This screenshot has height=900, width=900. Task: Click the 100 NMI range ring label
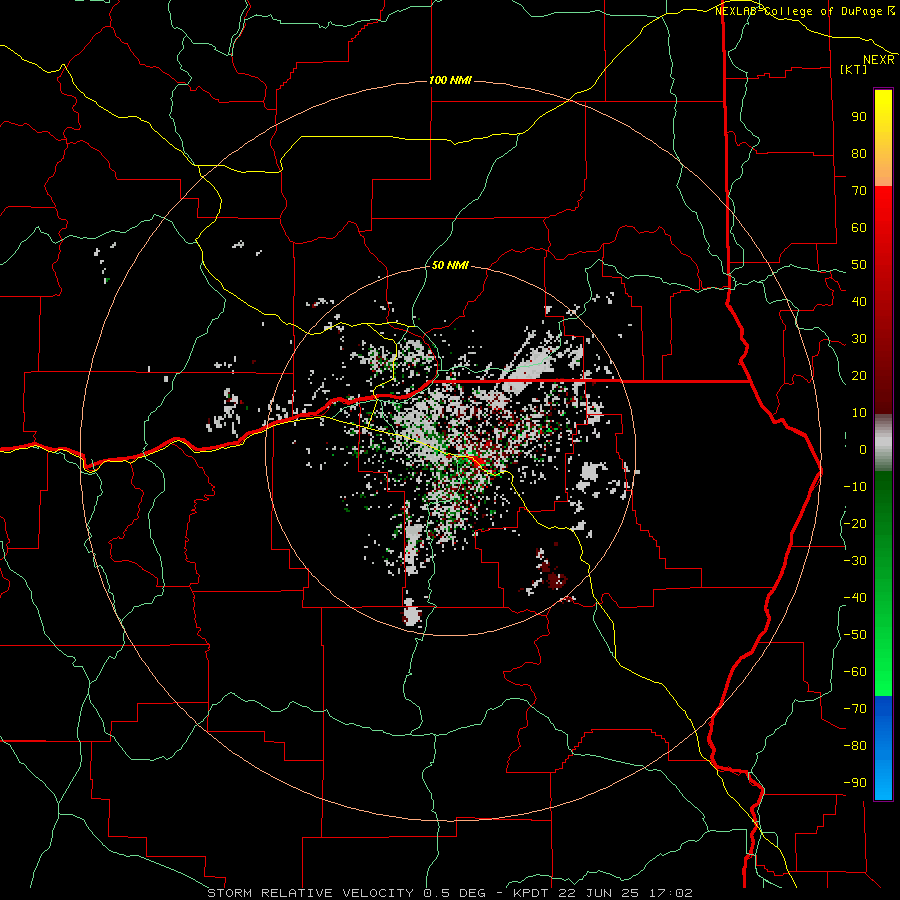[x=450, y=80]
